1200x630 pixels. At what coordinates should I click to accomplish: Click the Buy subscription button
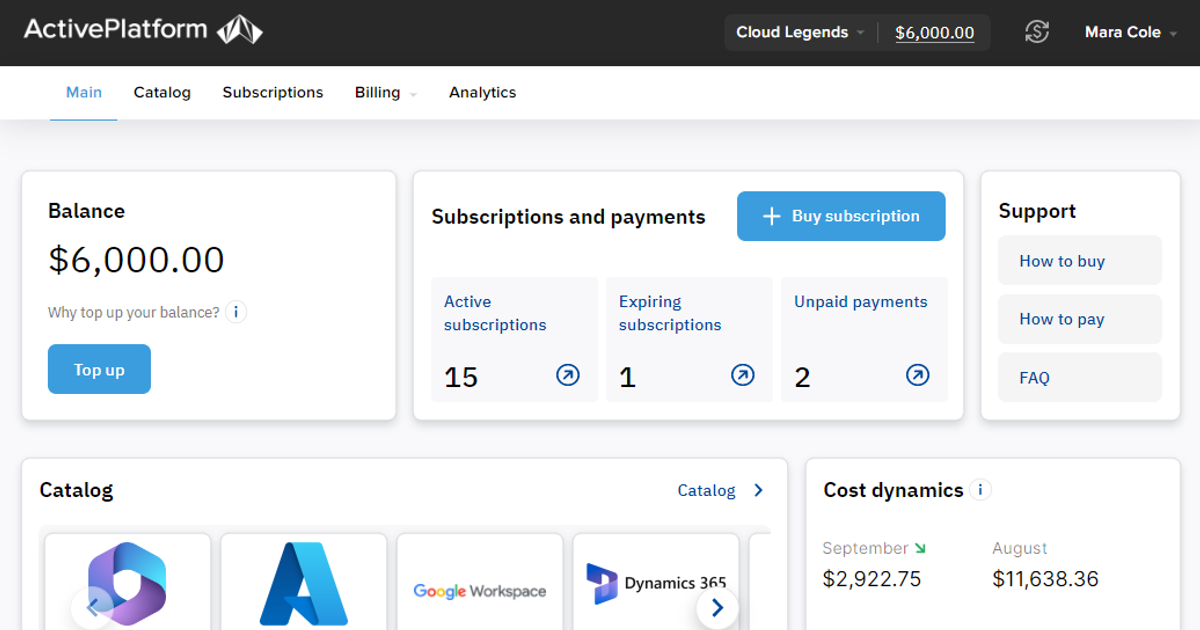coord(840,216)
